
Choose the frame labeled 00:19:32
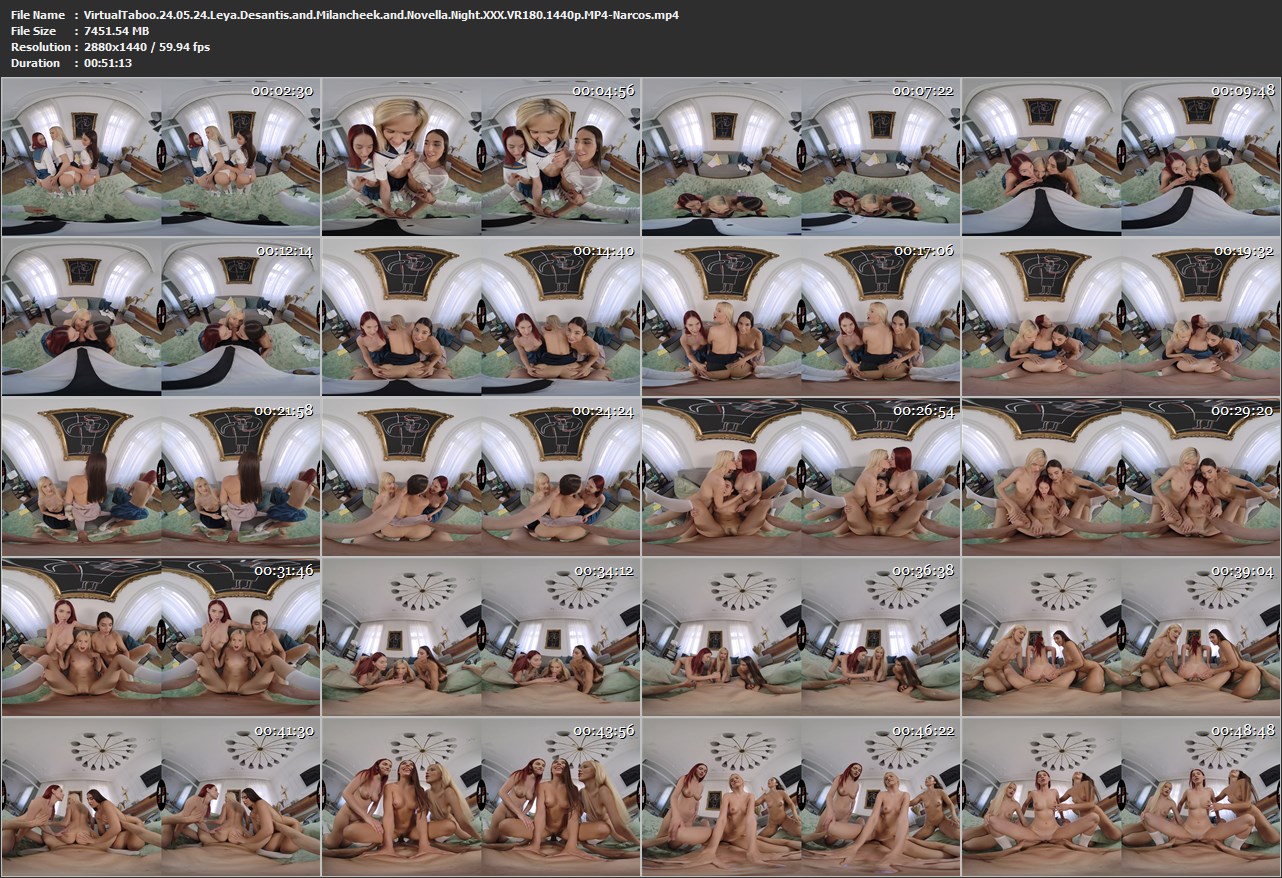(1121, 316)
